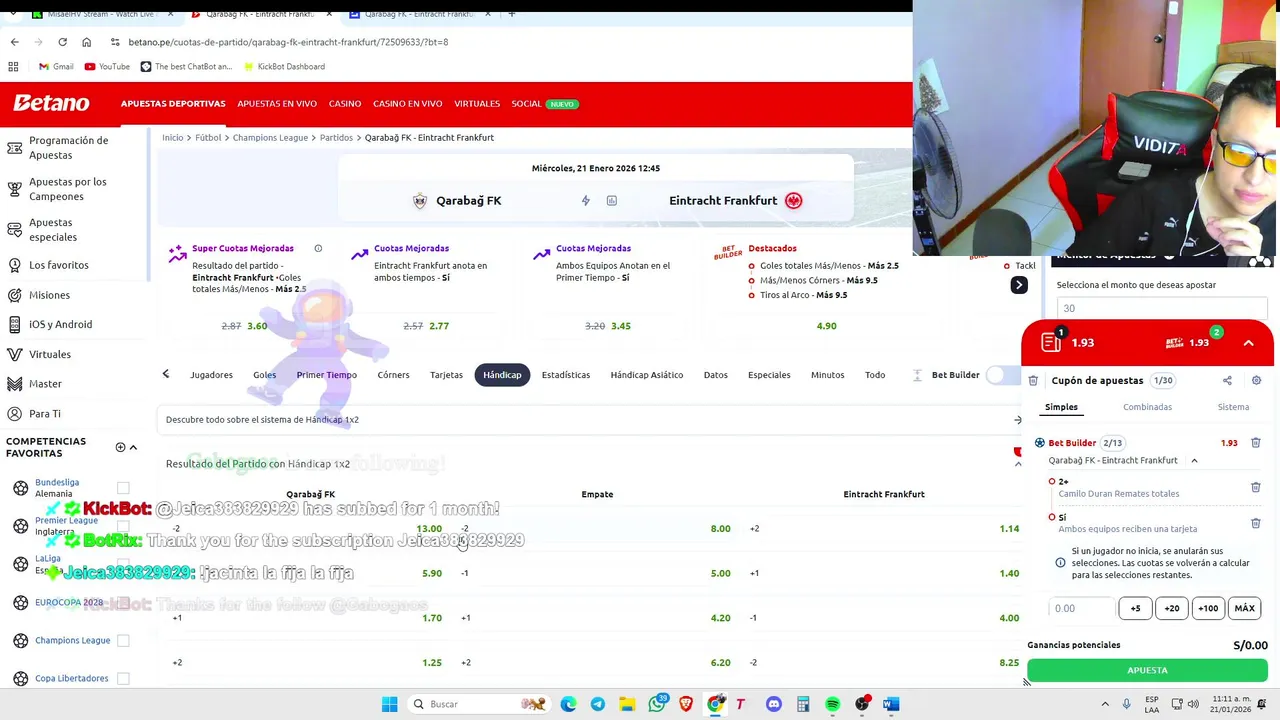The image size is (1280, 720).
Task: Switch to the Combinadas bet slip tab
Action: click(1147, 407)
